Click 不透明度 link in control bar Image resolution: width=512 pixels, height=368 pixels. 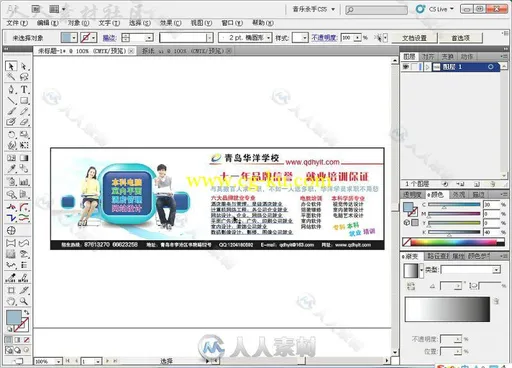click(324, 38)
